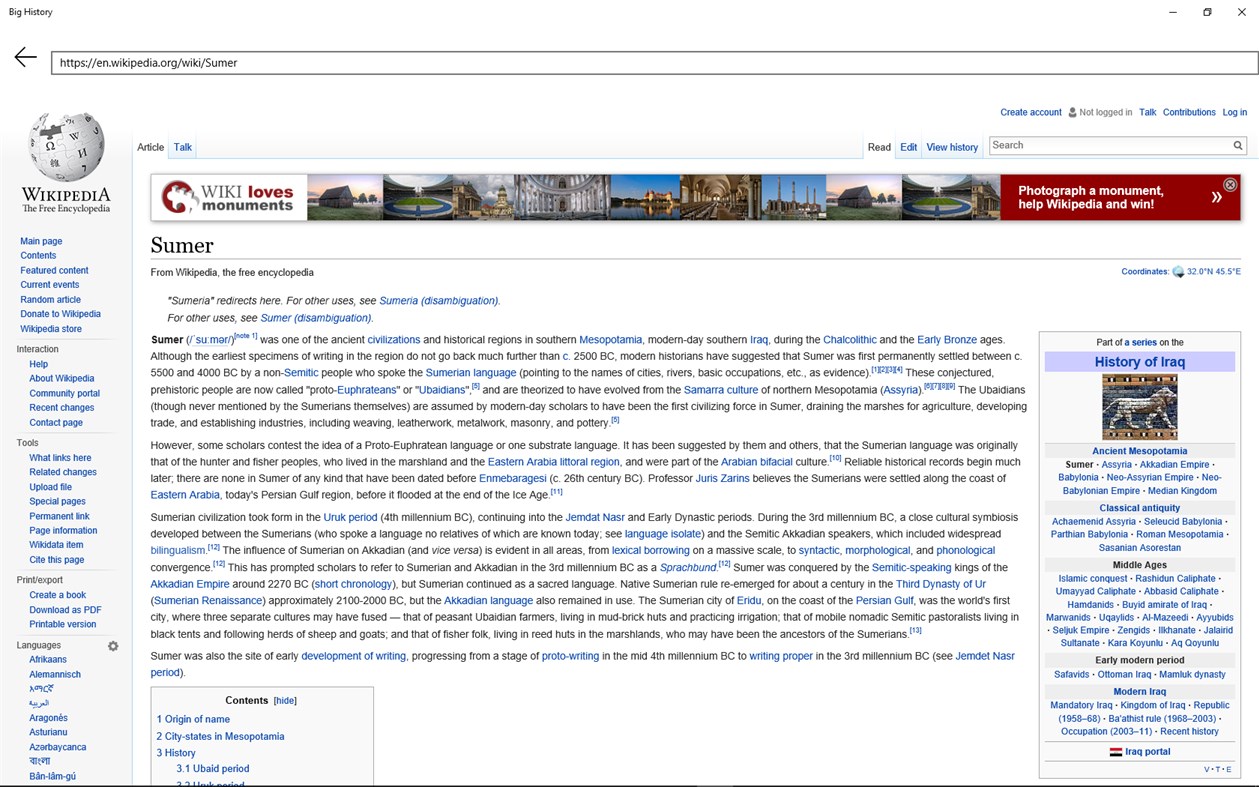Open Featured content sidebar link

[54, 271]
